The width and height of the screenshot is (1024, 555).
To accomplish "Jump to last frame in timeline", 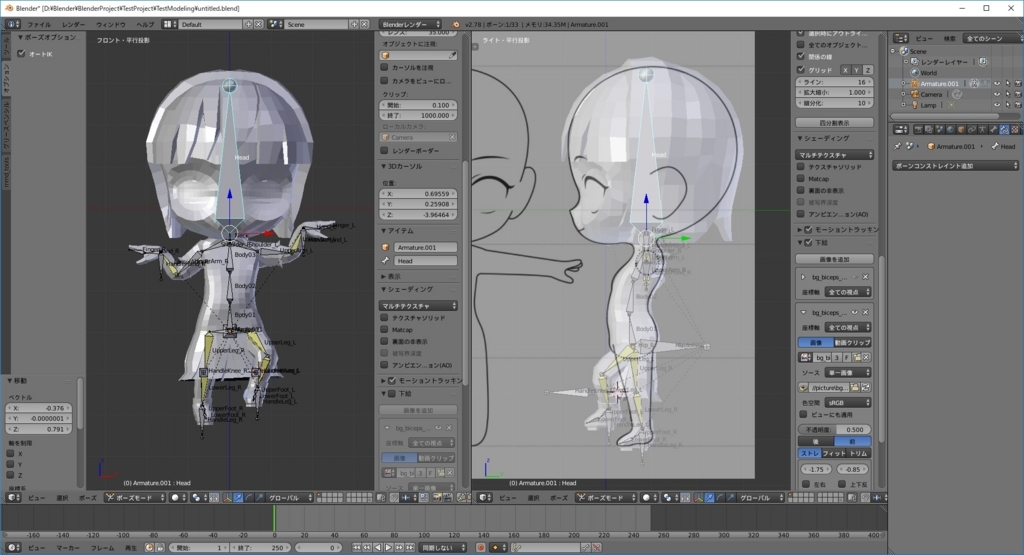I will [x=409, y=547].
